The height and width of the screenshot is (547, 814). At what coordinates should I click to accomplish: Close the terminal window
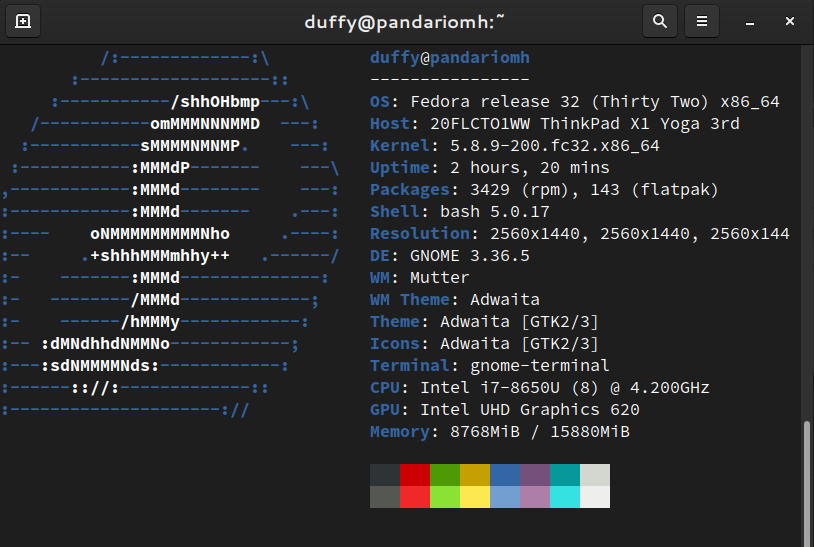[x=790, y=21]
